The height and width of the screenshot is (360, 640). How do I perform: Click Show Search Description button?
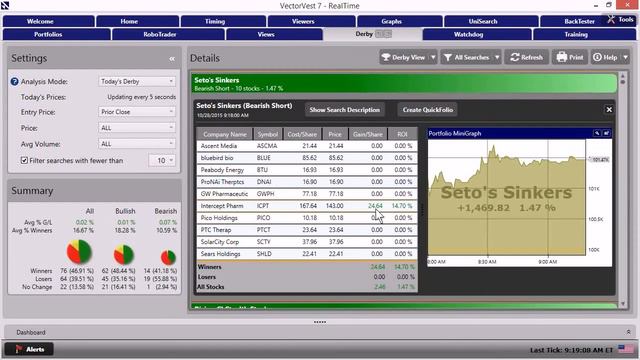pyautogui.click(x=344, y=110)
